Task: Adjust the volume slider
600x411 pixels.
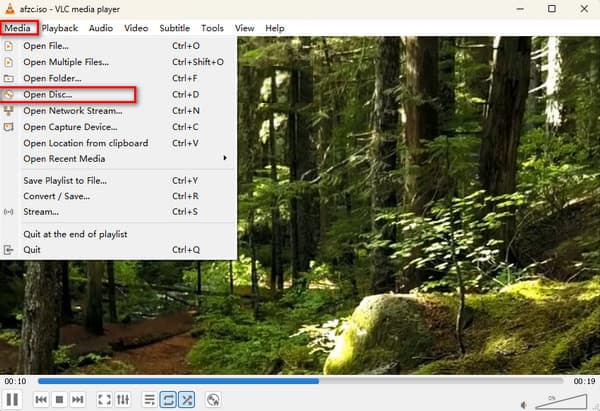Action: 561,402
